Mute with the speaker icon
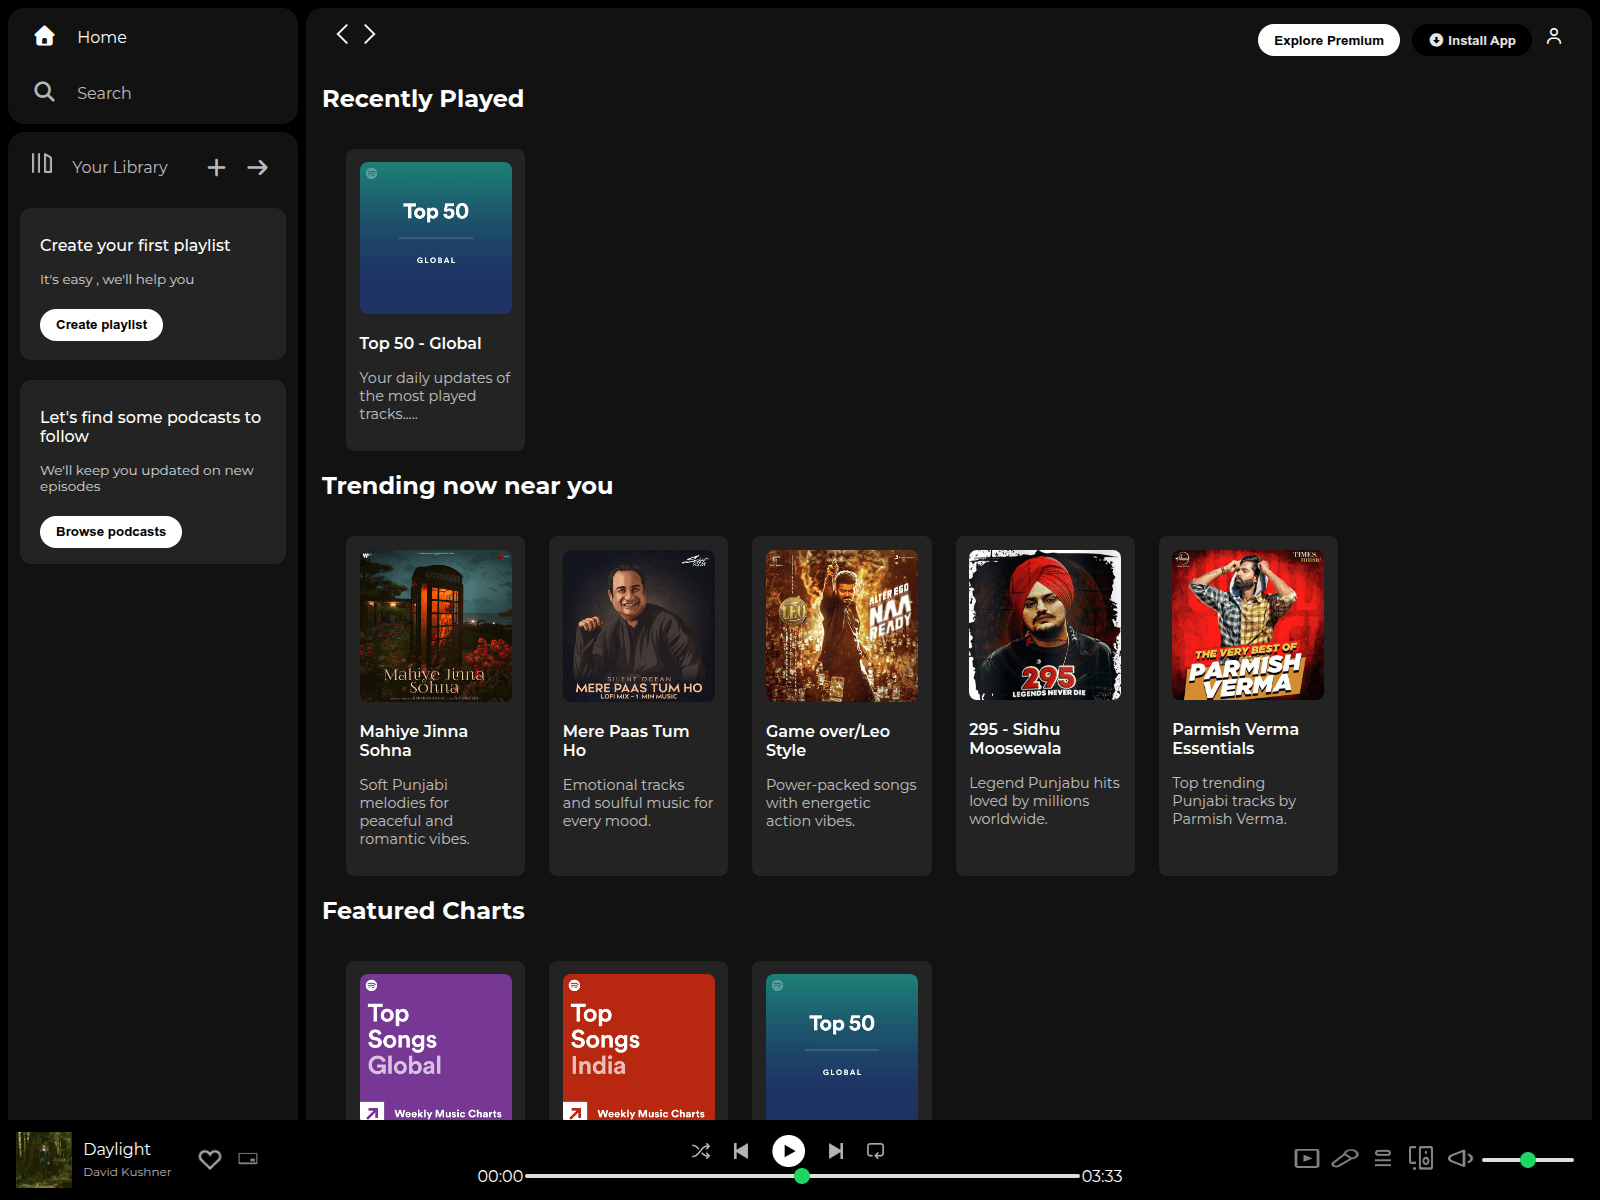 pyautogui.click(x=1460, y=1158)
